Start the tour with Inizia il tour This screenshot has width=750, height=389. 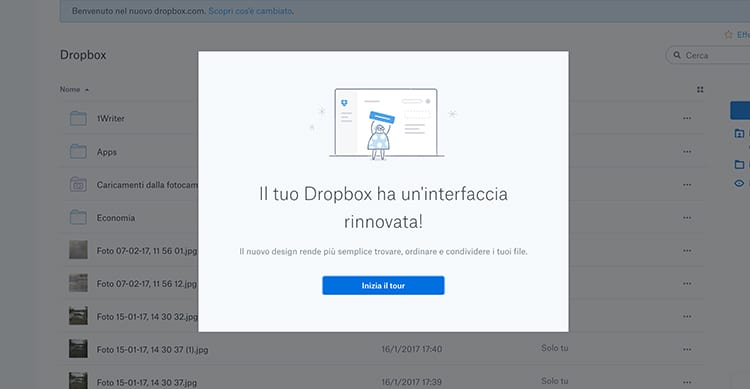tap(383, 285)
